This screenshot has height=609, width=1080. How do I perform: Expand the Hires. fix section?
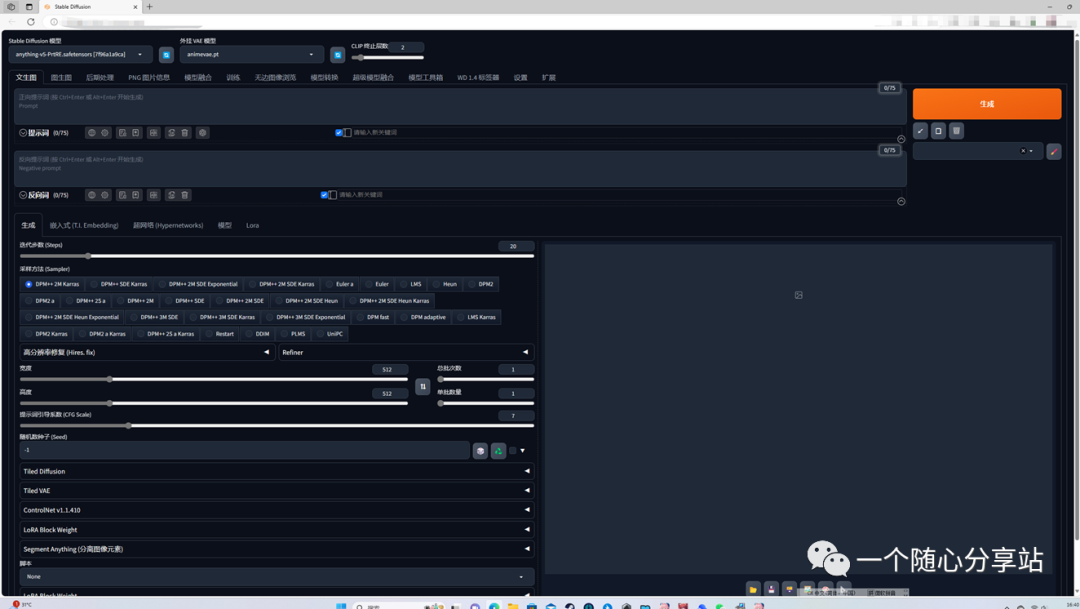point(147,352)
